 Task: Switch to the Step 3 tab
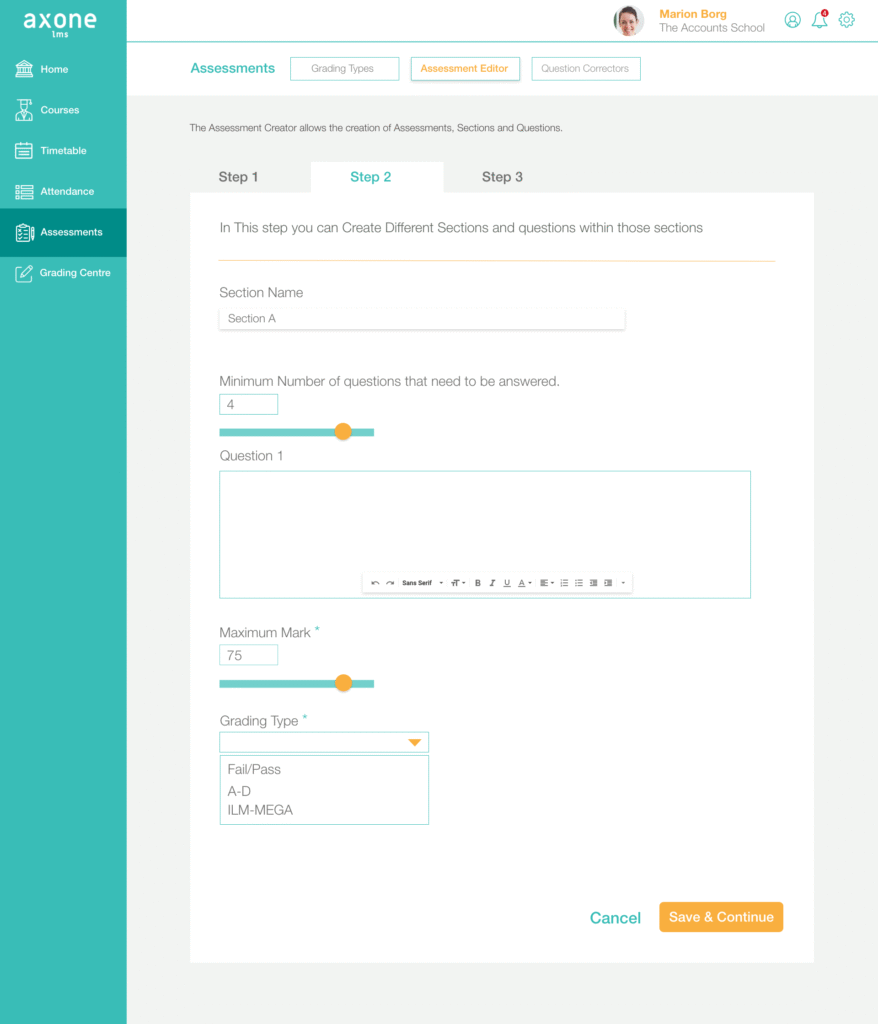click(502, 177)
